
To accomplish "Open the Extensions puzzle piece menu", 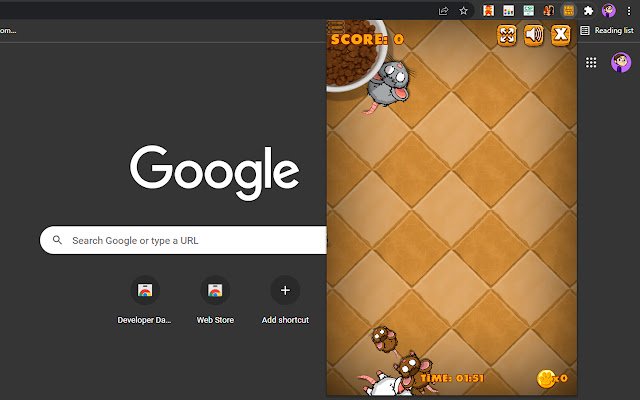I will coord(588,11).
